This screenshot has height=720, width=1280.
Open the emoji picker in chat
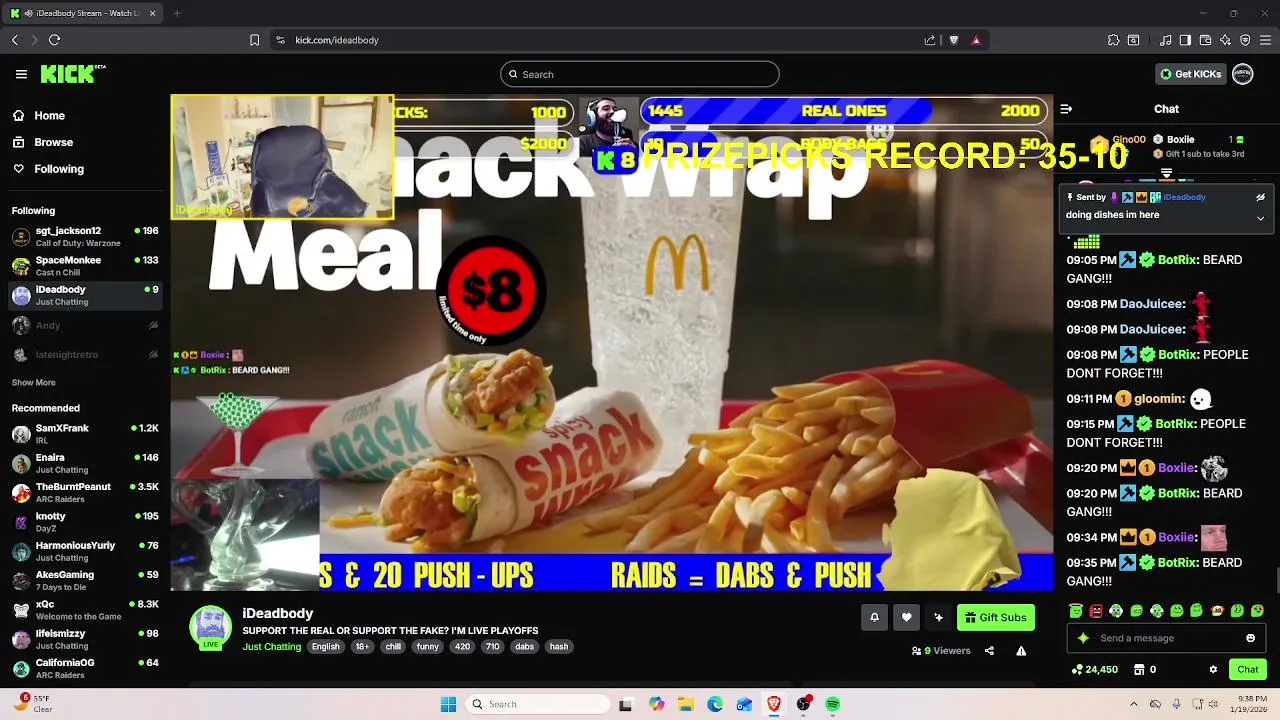point(1250,638)
